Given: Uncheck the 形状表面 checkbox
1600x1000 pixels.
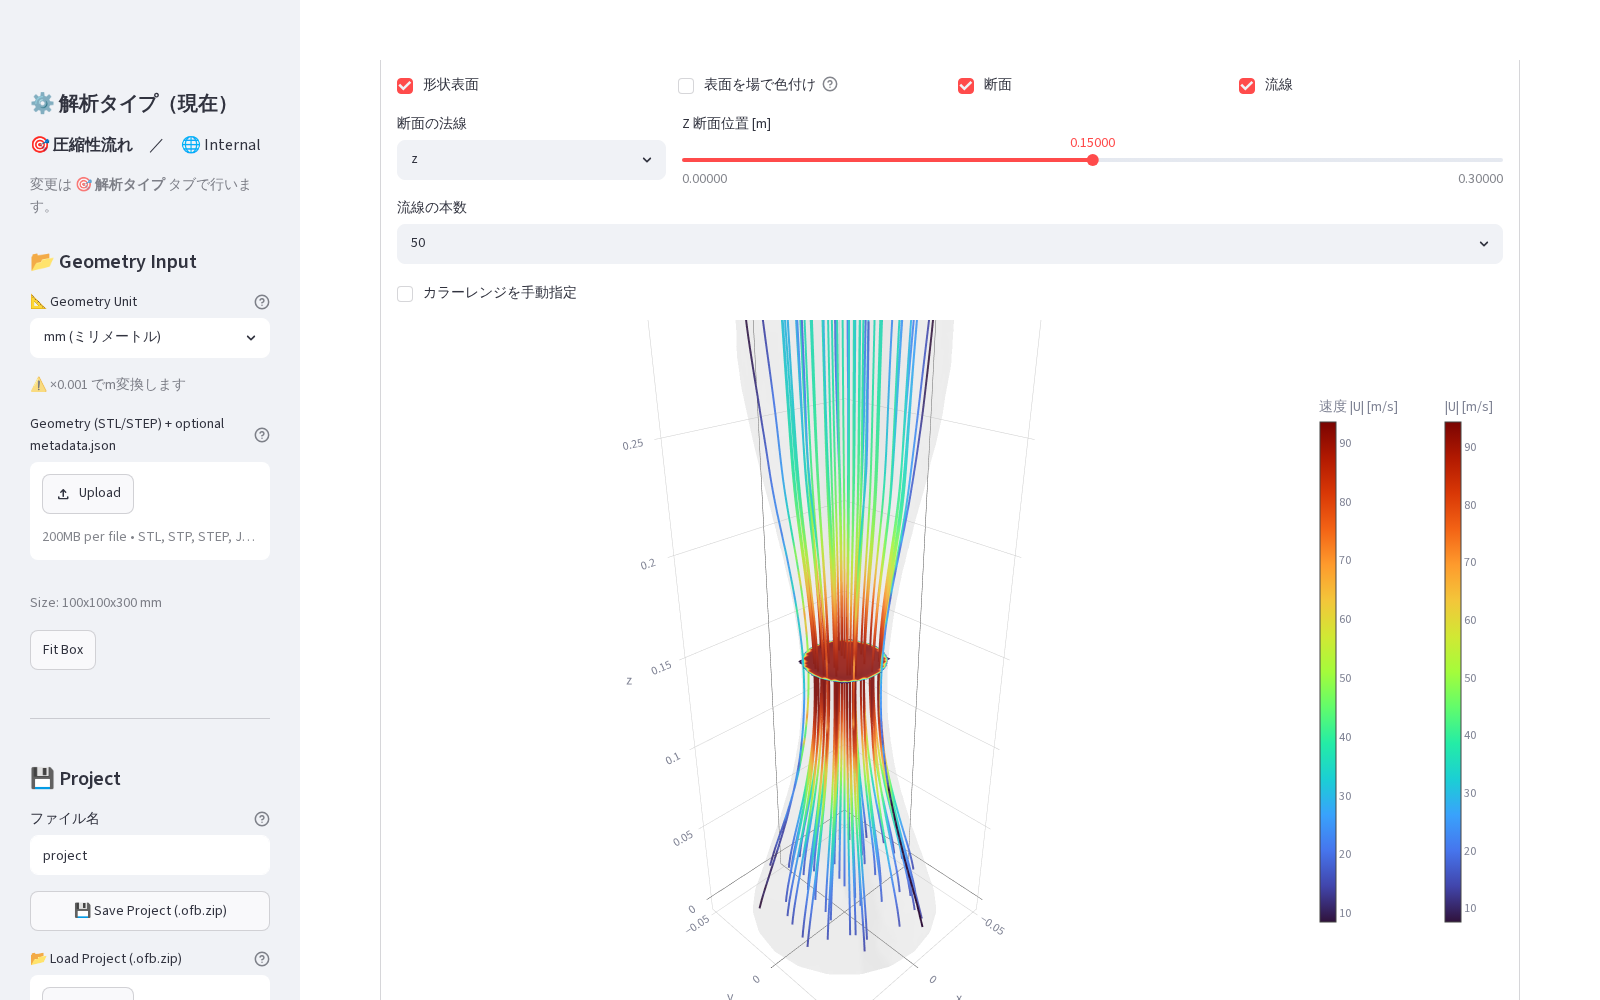Looking at the screenshot, I should click(x=405, y=86).
